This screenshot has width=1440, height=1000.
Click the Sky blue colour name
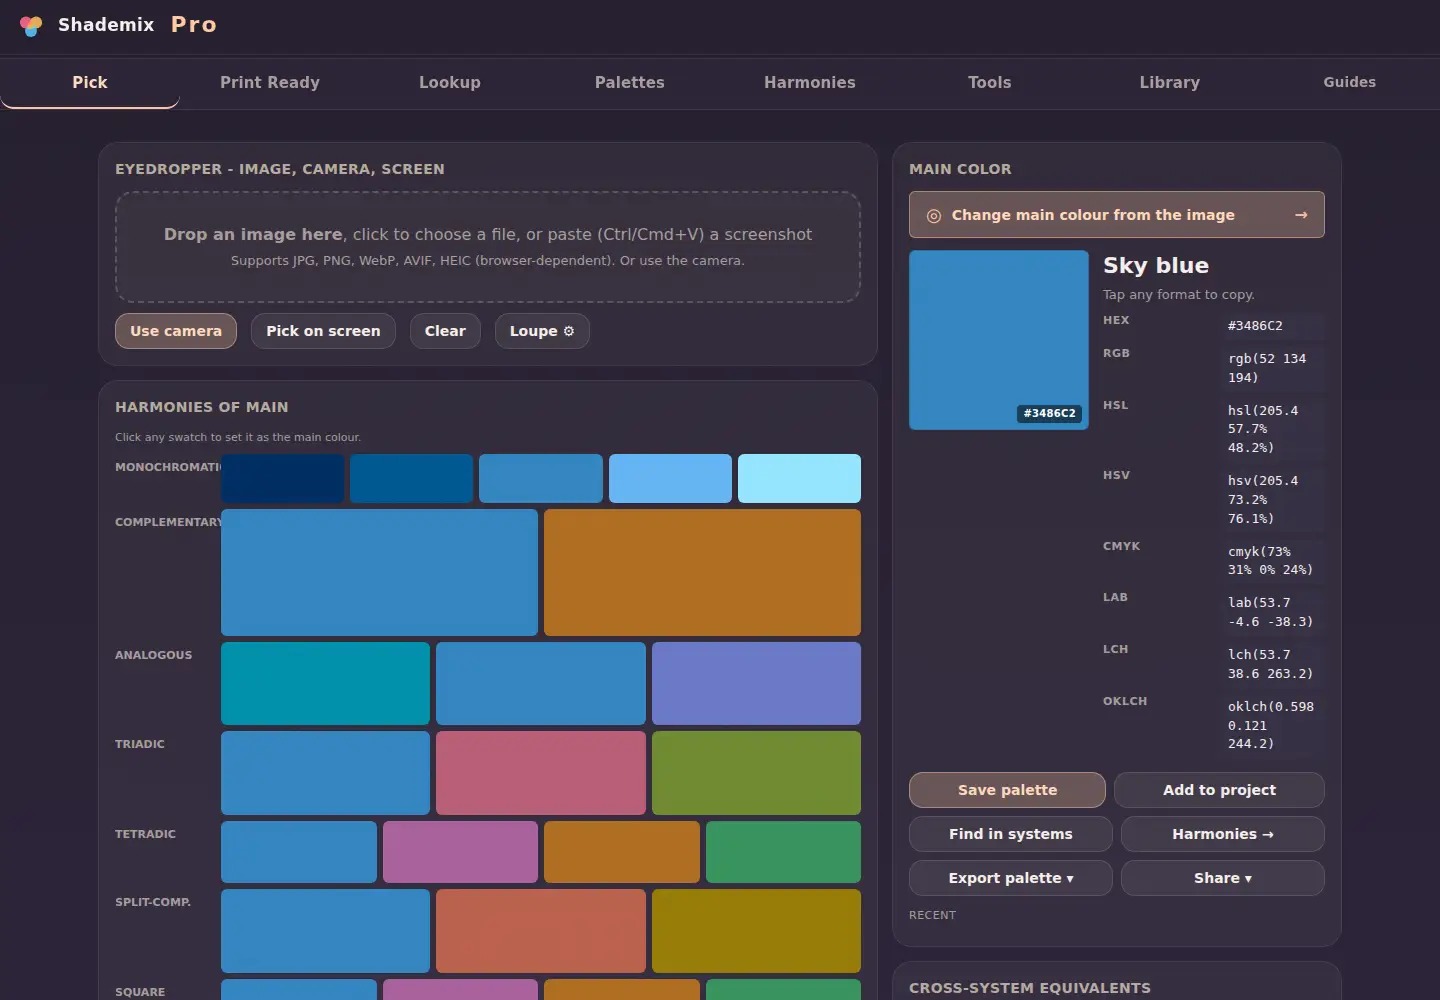tap(1156, 266)
